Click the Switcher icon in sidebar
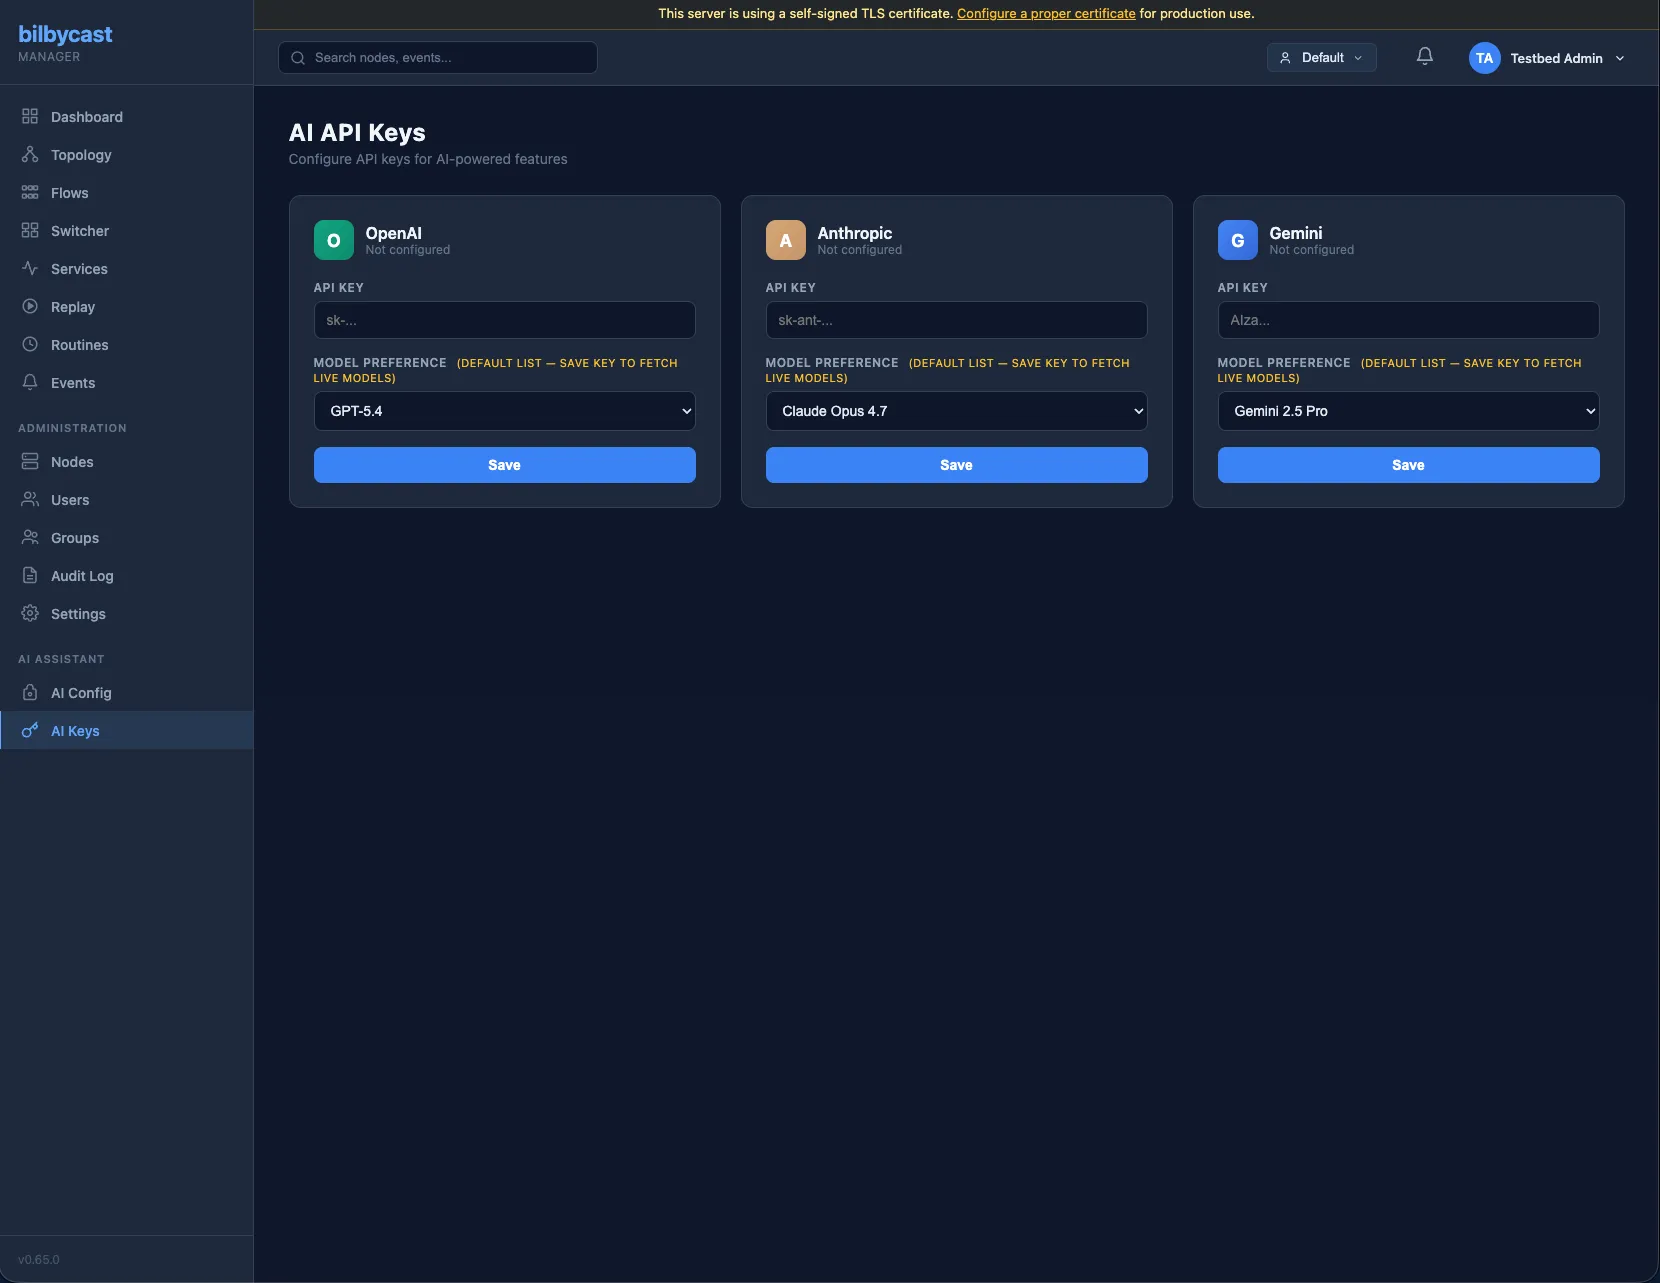 click(x=30, y=231)
